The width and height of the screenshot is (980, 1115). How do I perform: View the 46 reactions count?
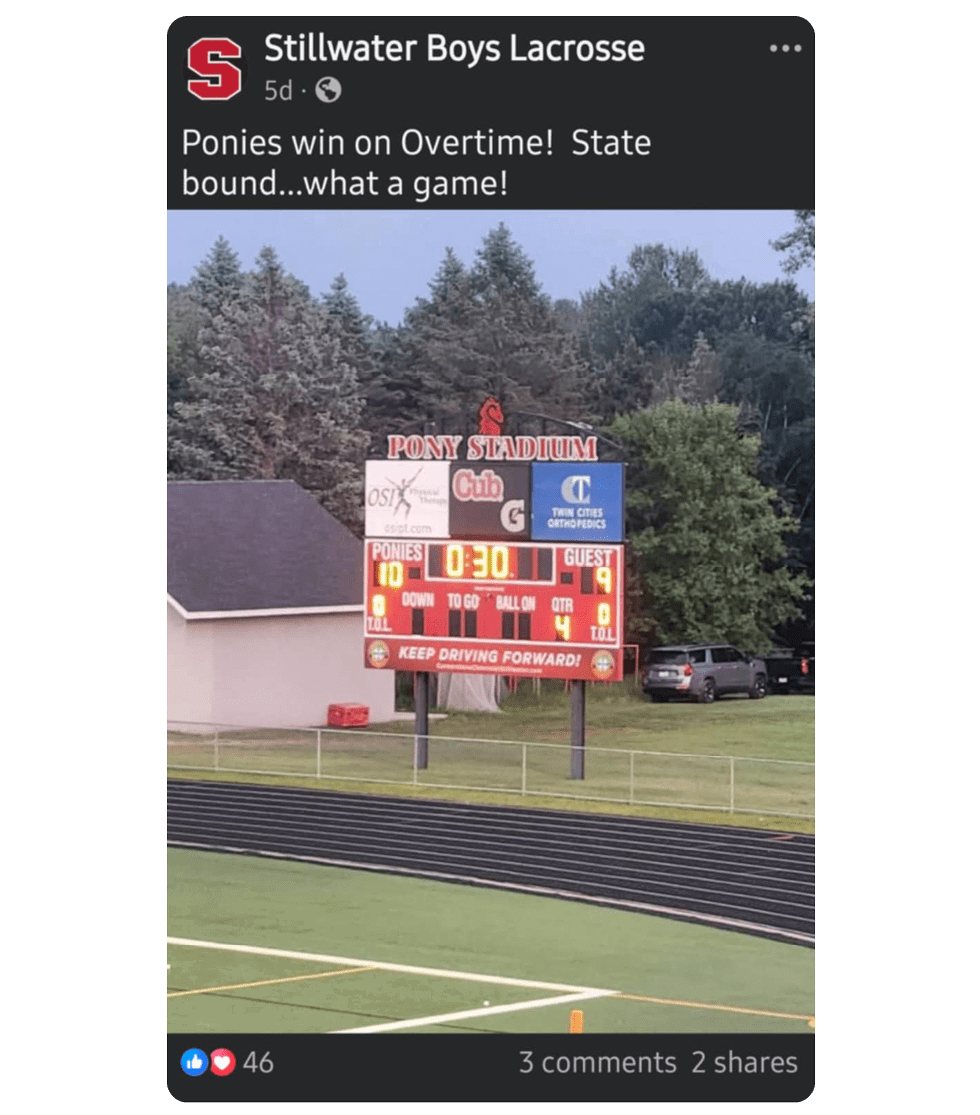[258, 1062]
